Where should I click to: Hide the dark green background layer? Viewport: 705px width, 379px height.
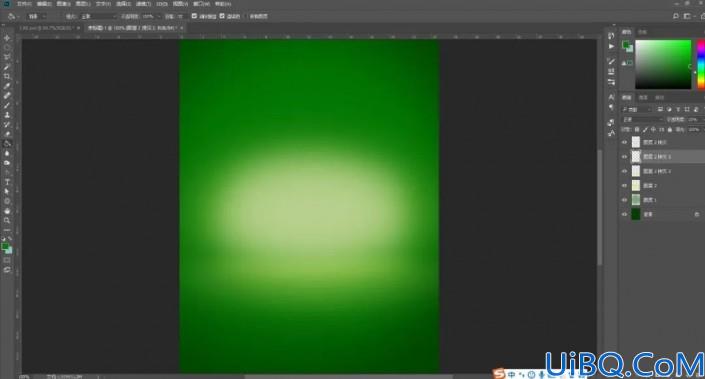coord(624,214)
